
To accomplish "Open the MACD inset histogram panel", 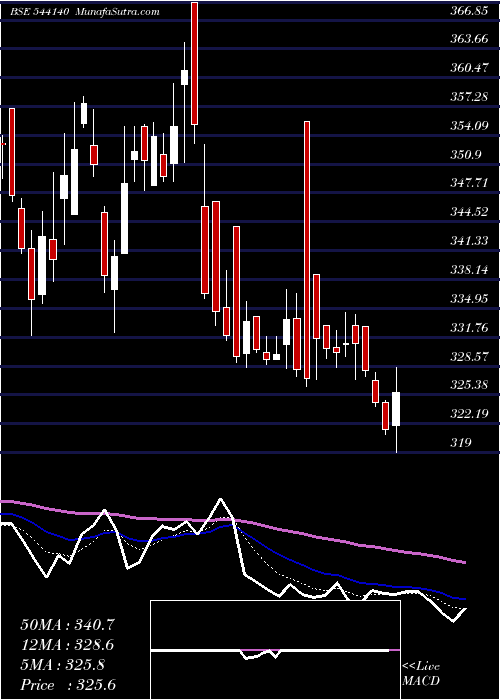I will pos(275,650).
